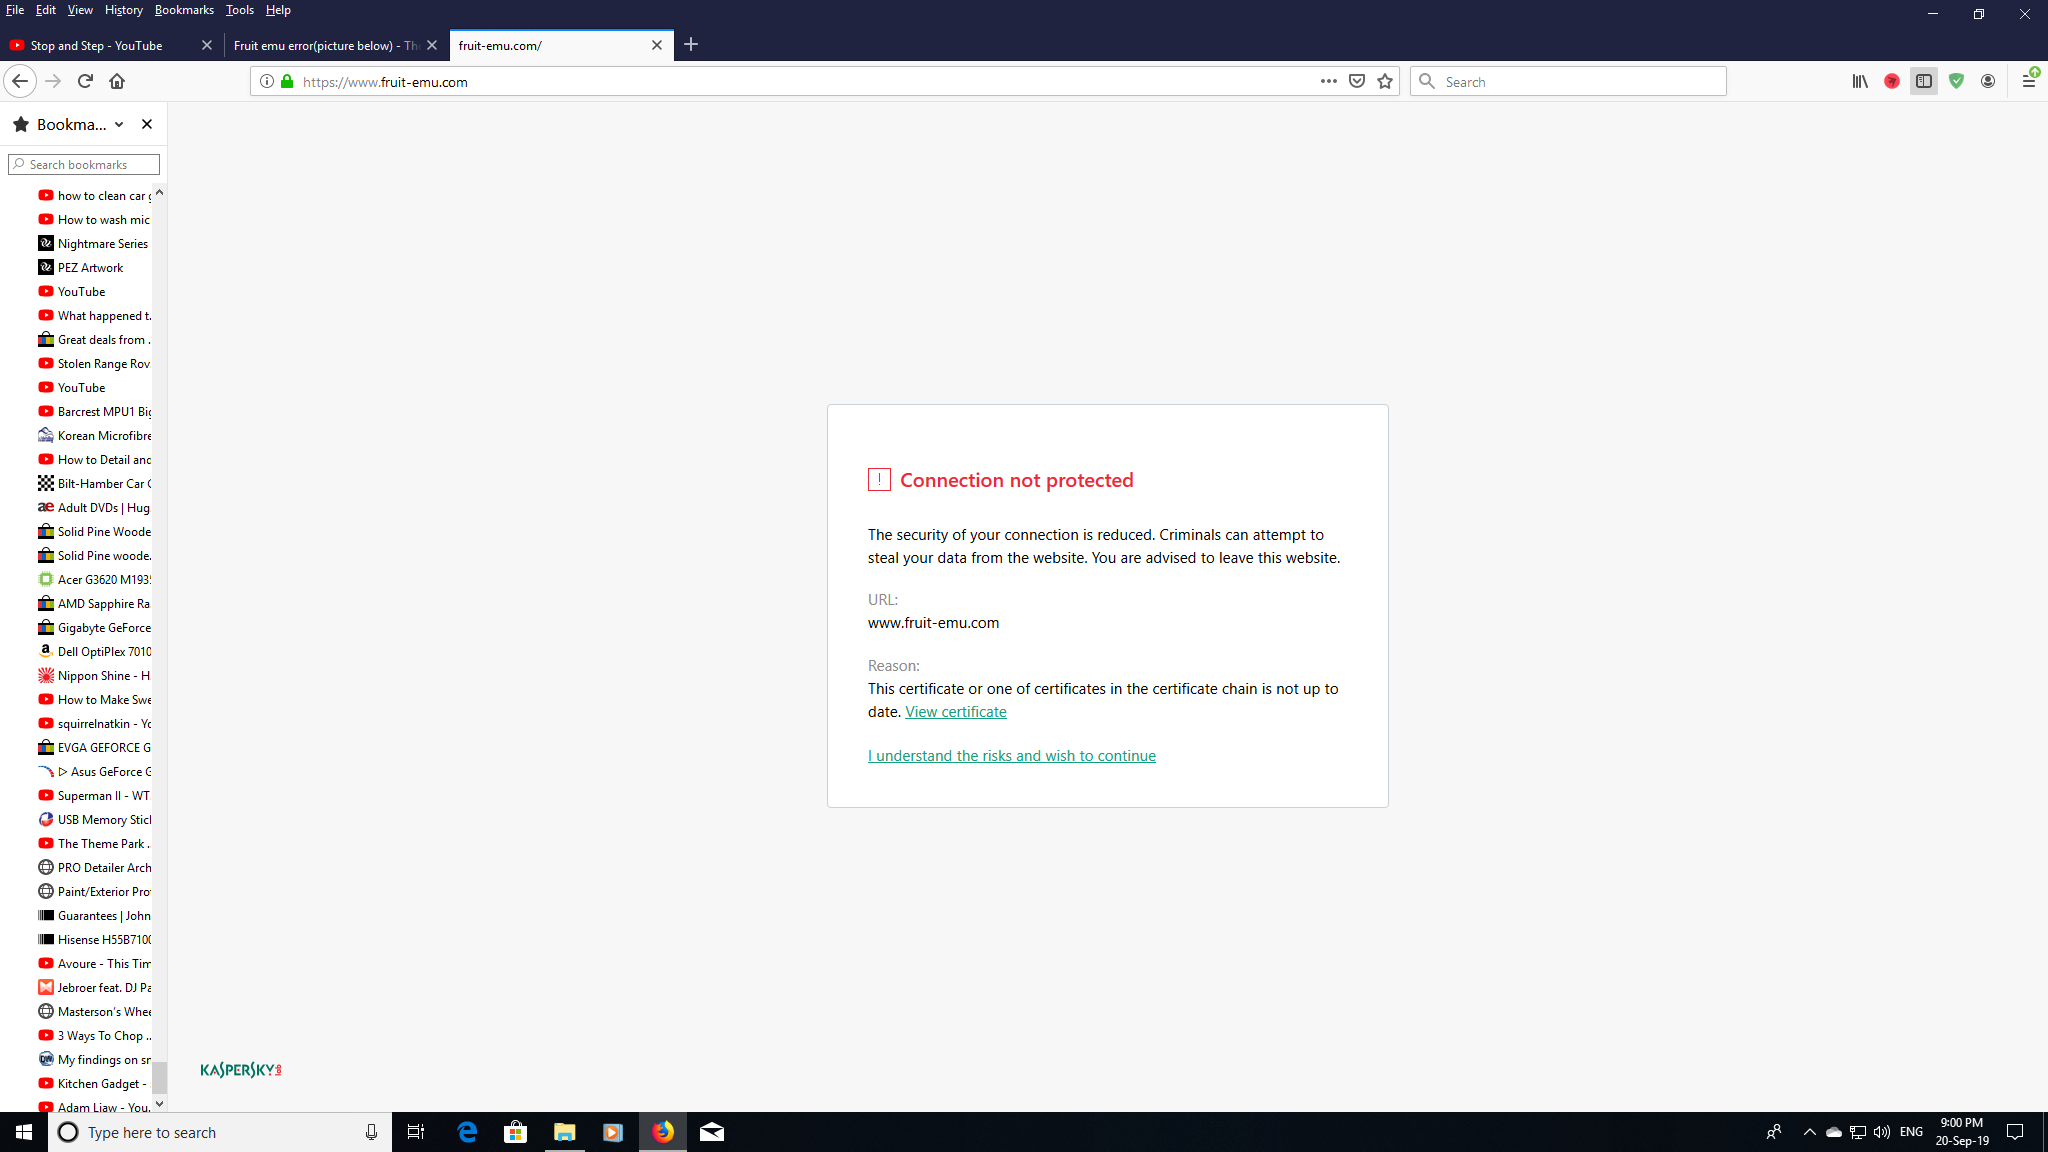Click View certificate link
Viewport: 2048px width, 1152px height.
(x=956, y=712)
